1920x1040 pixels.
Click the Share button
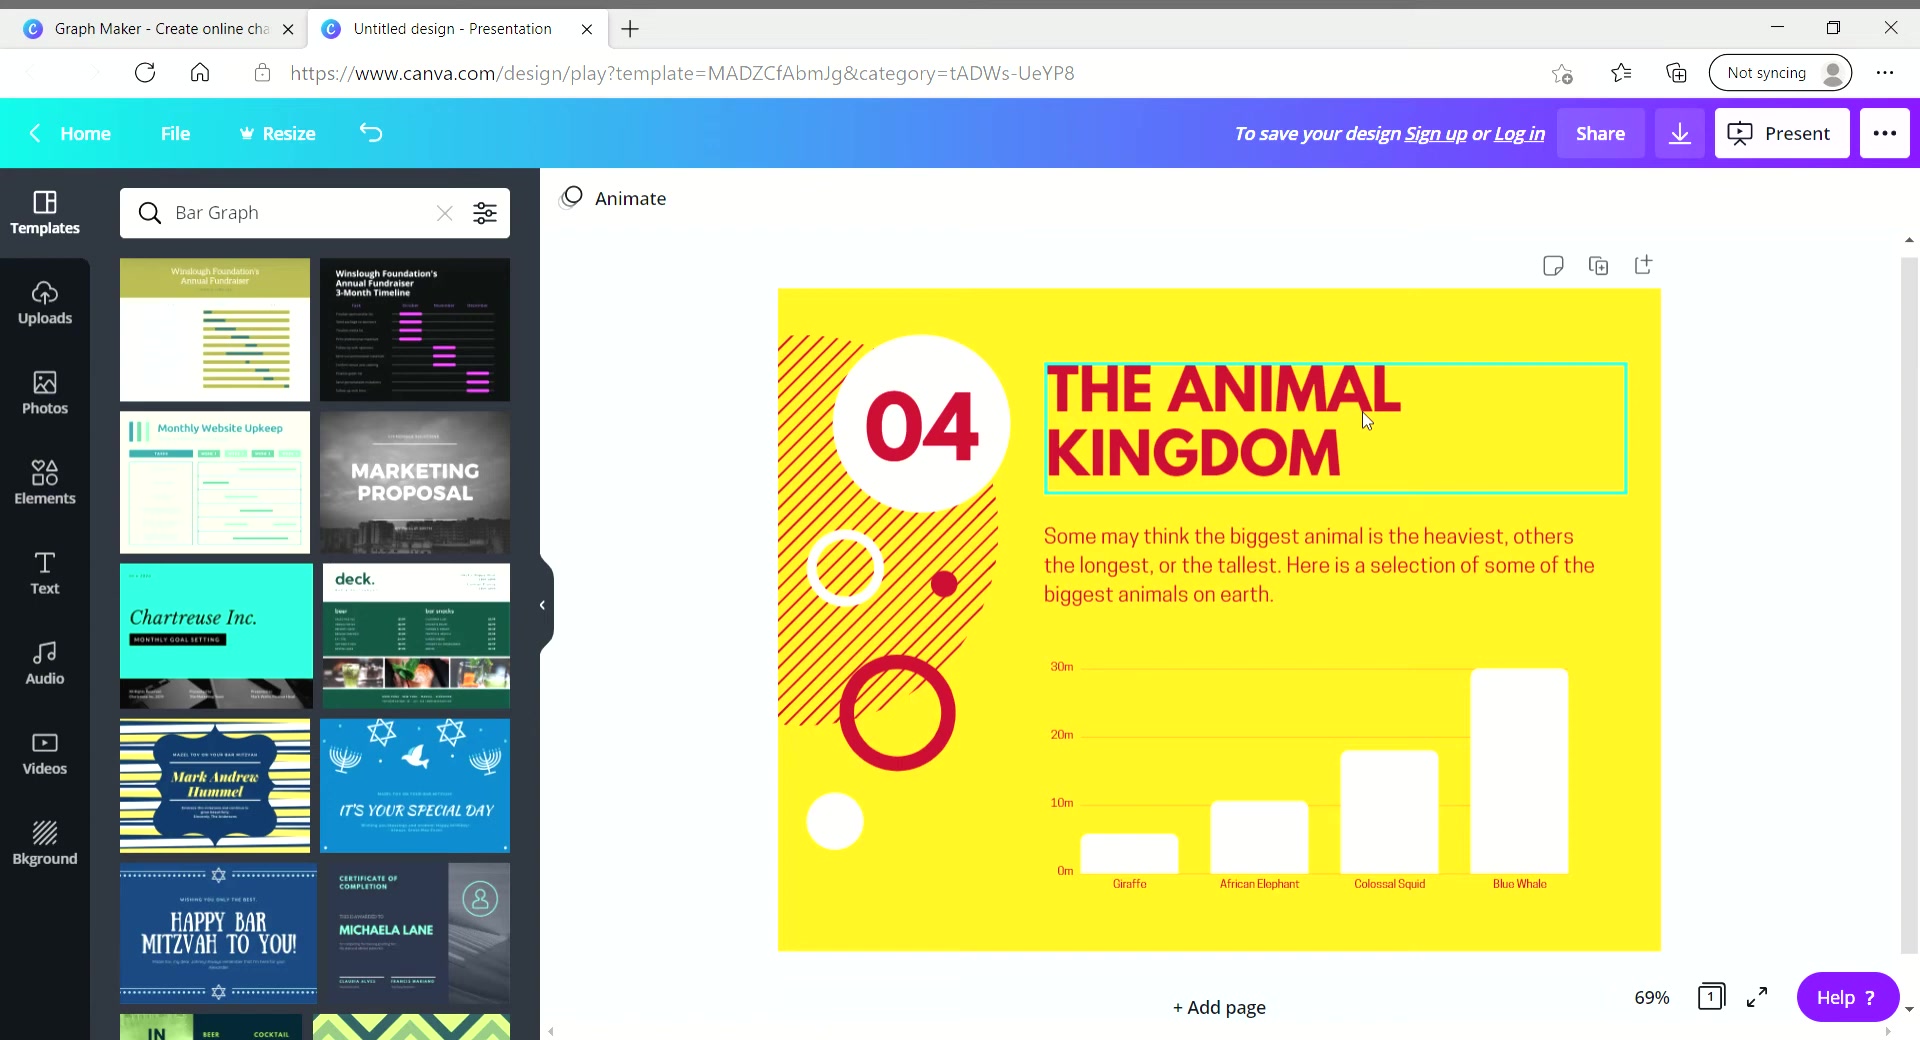[1600, 133]
